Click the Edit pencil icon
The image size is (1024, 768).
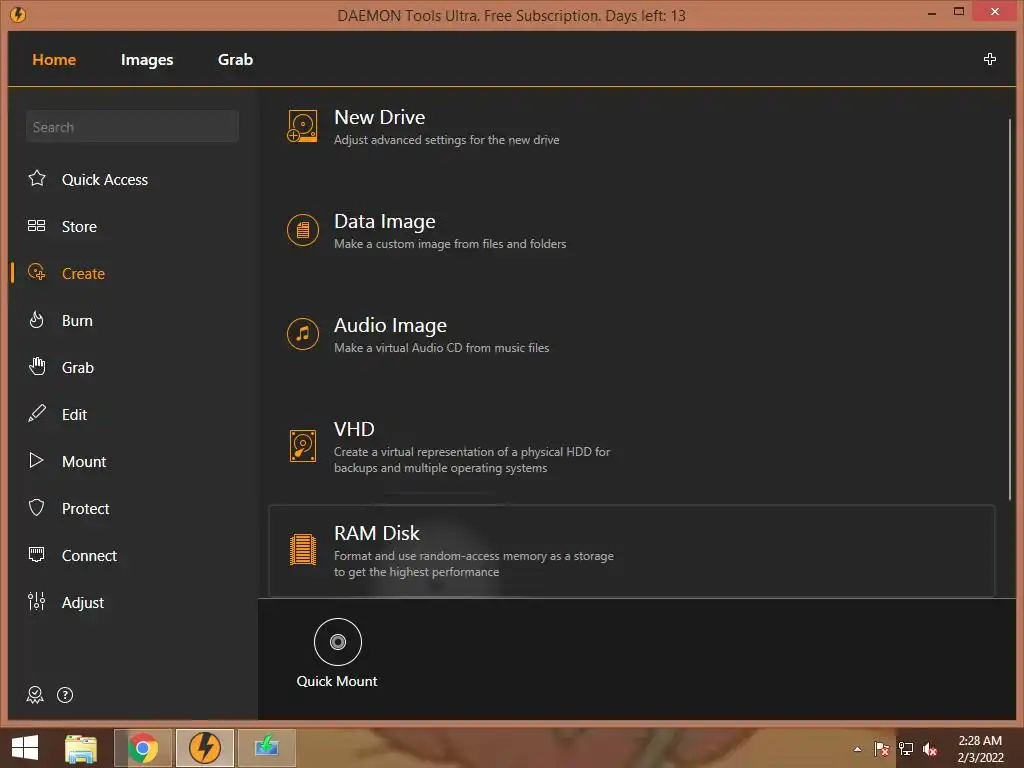[37, 413]
